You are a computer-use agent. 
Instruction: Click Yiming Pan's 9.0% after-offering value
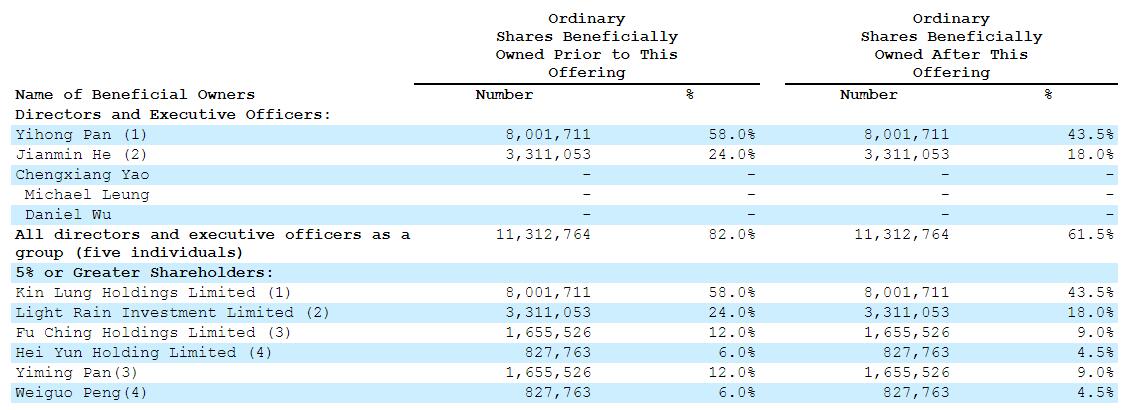[x=1095, y=373]
